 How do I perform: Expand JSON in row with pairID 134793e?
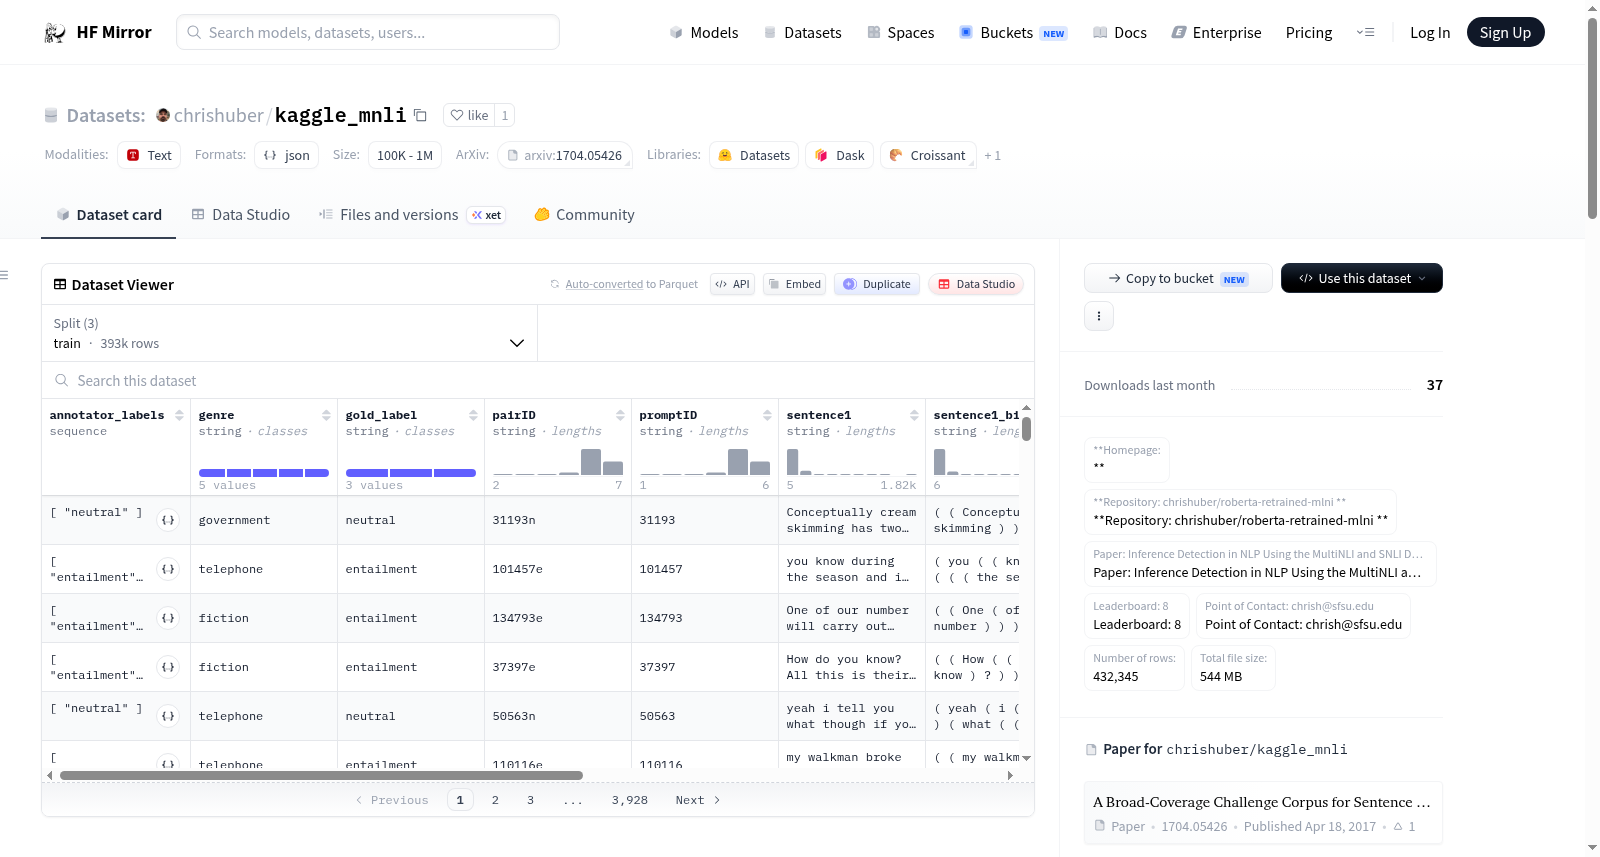[168, 618]
